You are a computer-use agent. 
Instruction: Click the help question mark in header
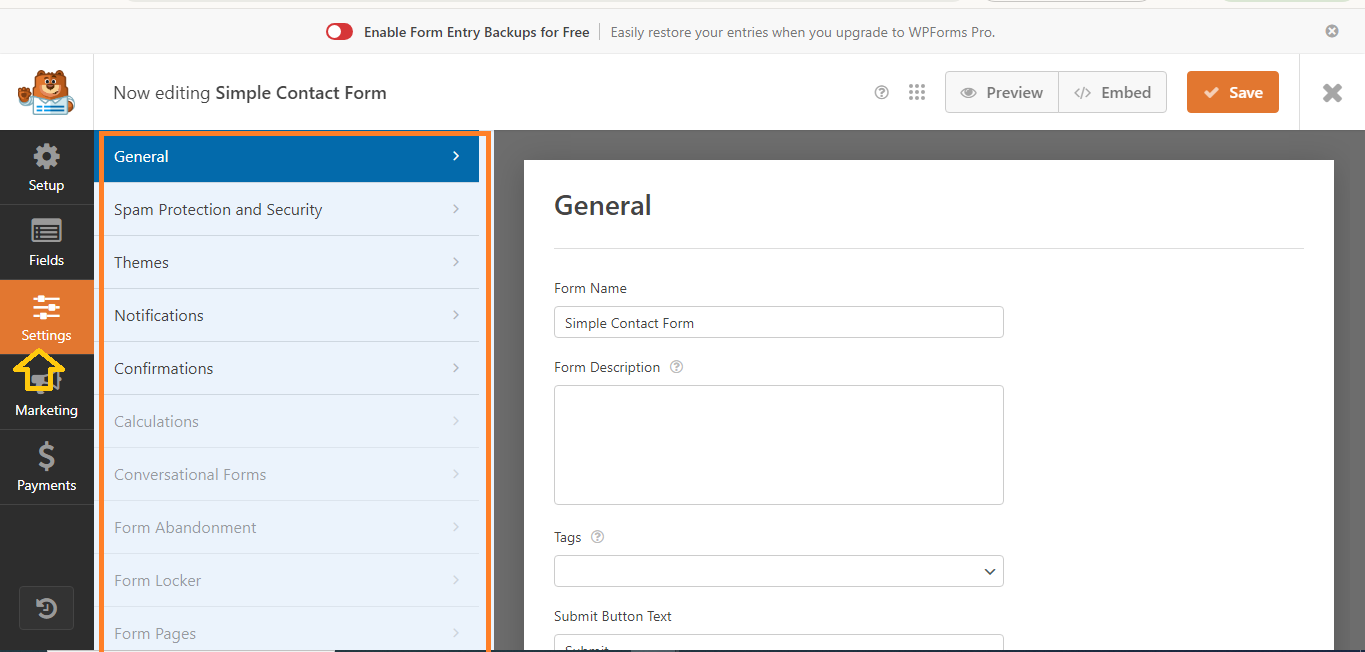(x=881, y=92)
